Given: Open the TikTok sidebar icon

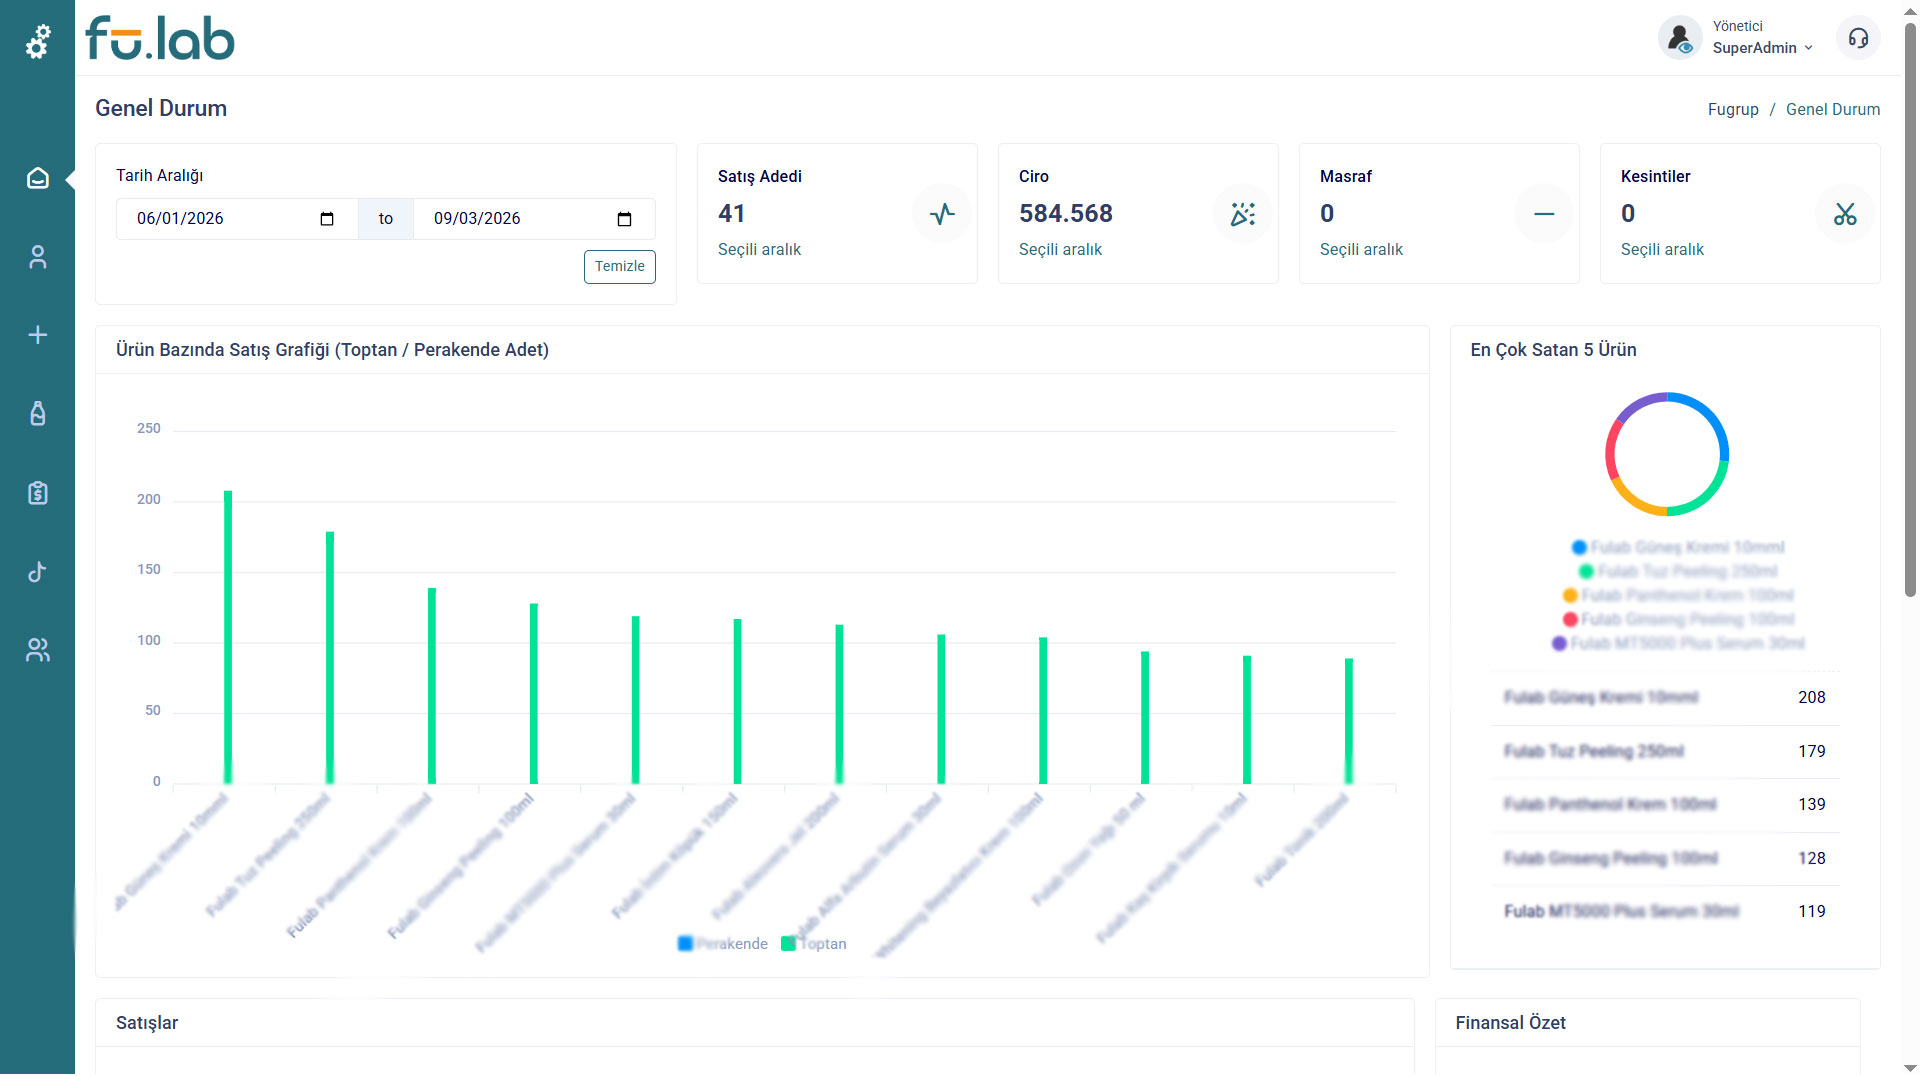Looking at the screenshot, I should tap(38, 571).
